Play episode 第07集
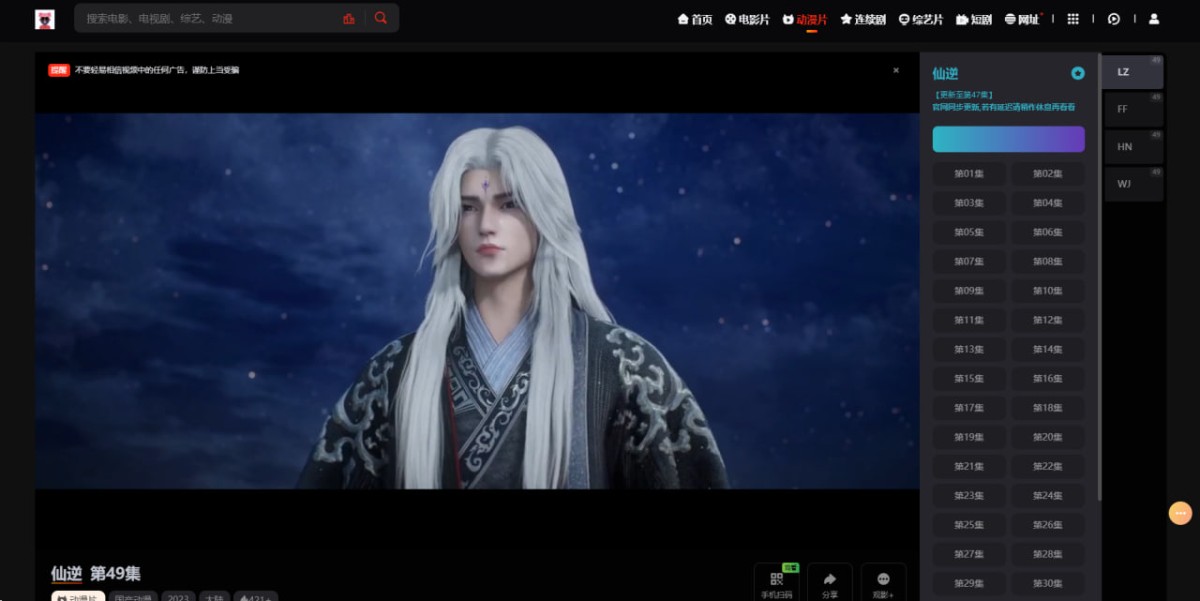This screenshot has height=601, width=1200. (x=969, y=262)
